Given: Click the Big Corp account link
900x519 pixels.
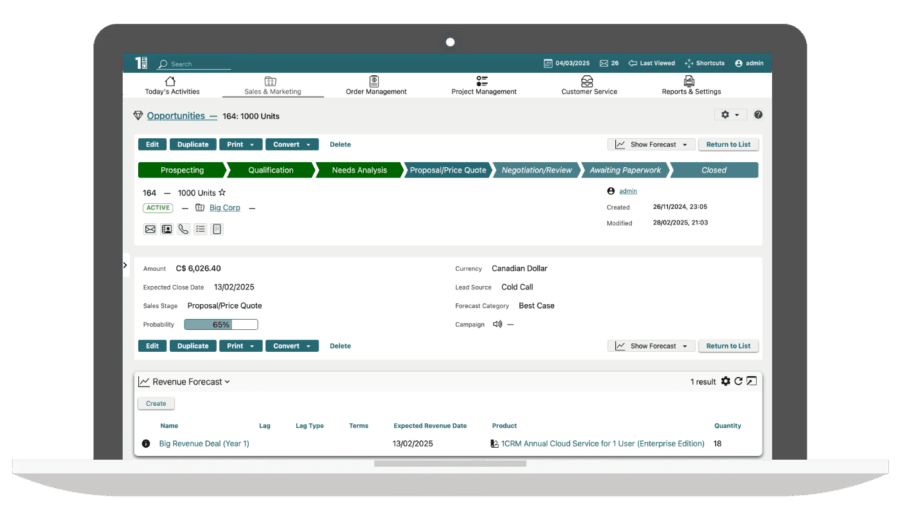Looking at the screenshot, I should point(224,208).
